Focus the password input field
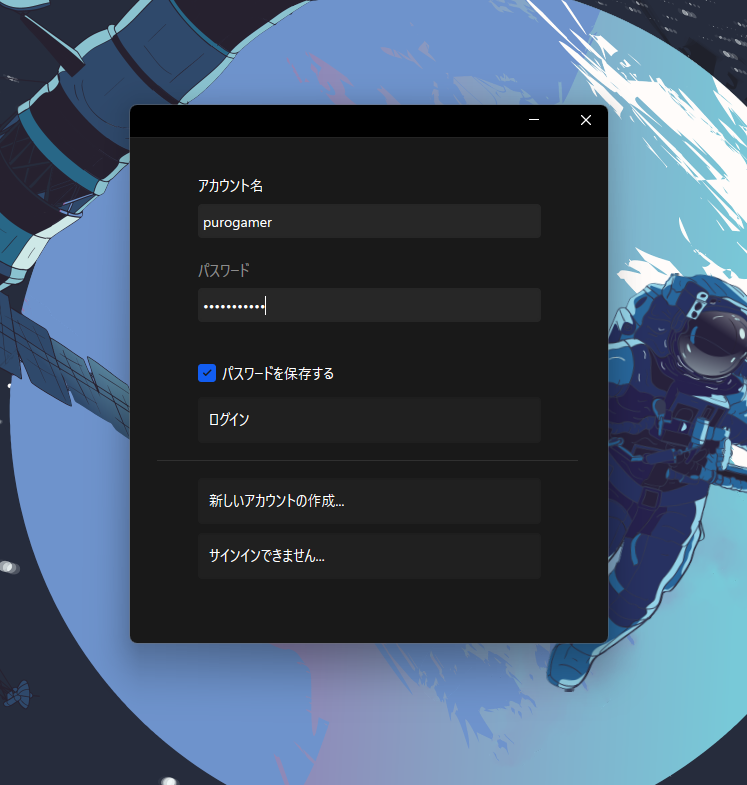747x785 pixels. tap(369, 305)
